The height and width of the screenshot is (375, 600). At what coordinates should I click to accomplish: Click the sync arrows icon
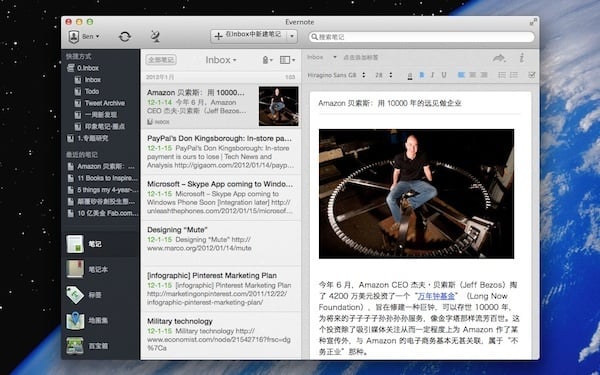pos(125,37)
